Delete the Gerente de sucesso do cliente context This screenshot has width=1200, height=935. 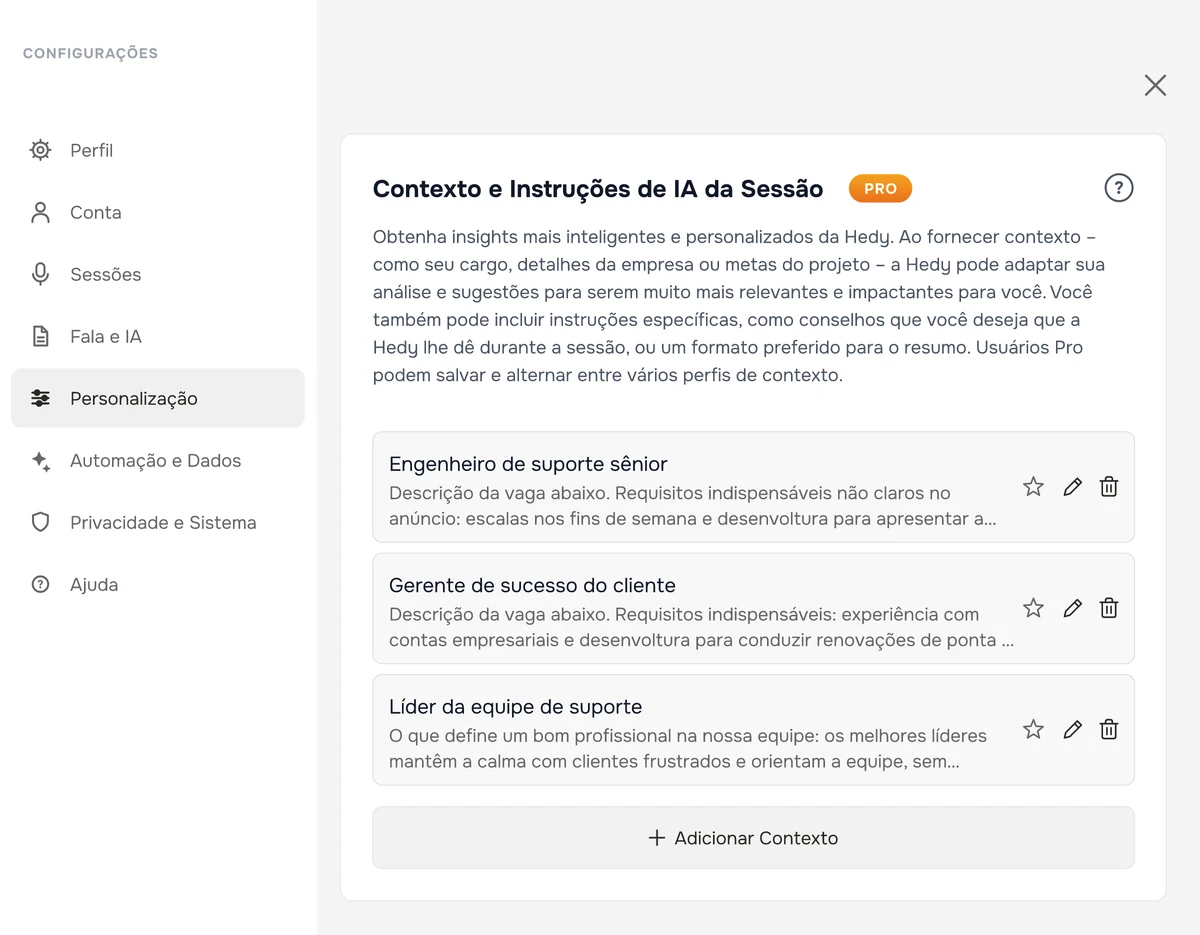pos(1109,608)
